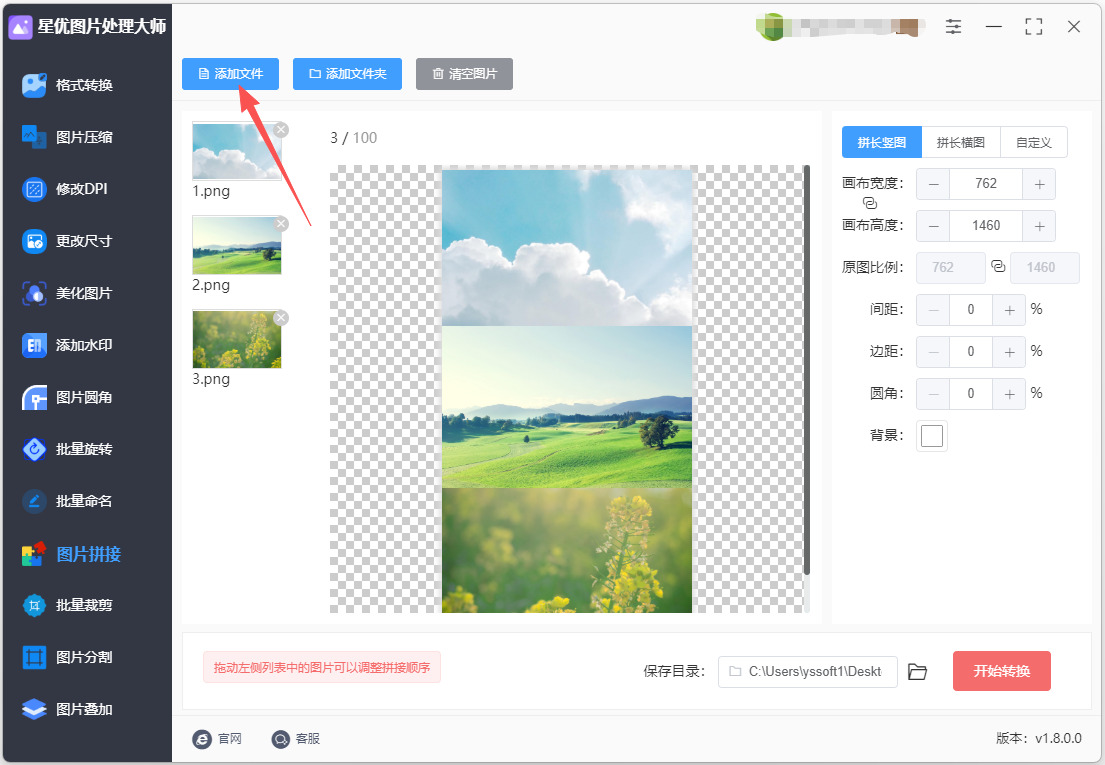Open the settings sliders icon in title bar
This screenshot has height=765, width=1105.
click(953, 27)
